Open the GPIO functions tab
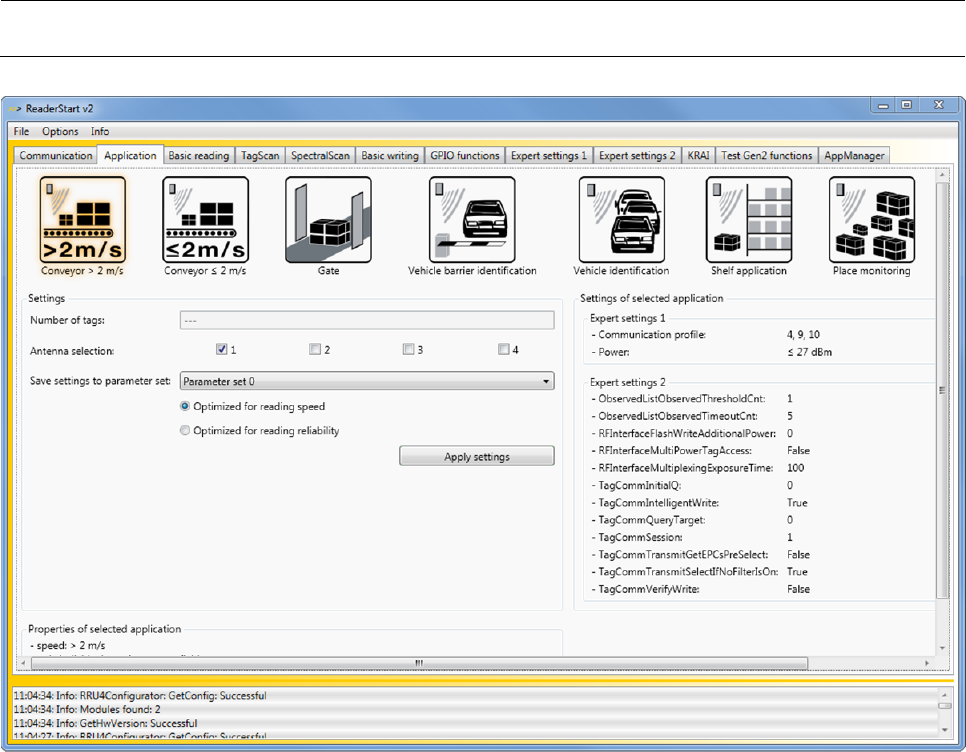 pyautogui.click(x=464, y=156)
